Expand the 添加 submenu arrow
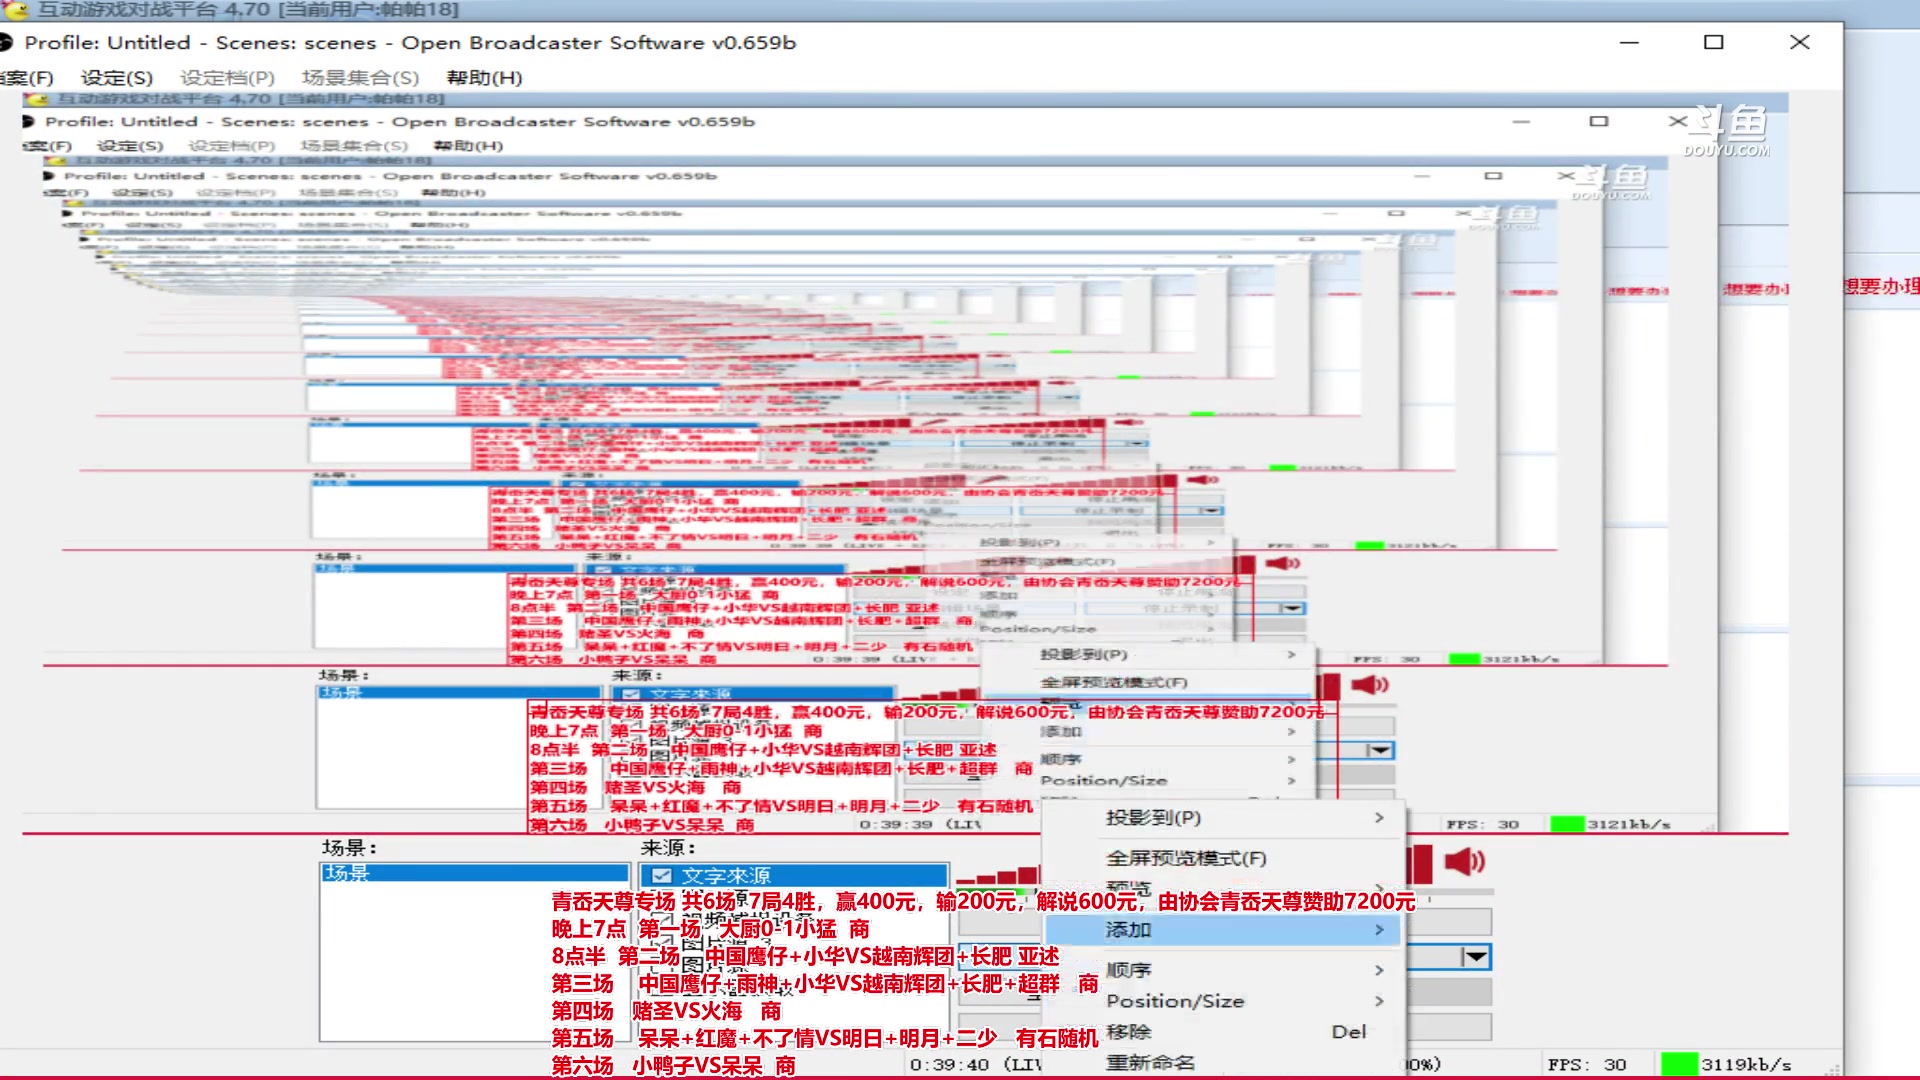The height and width of the screenshot is (1080, 1920). tap(1379, 930)
